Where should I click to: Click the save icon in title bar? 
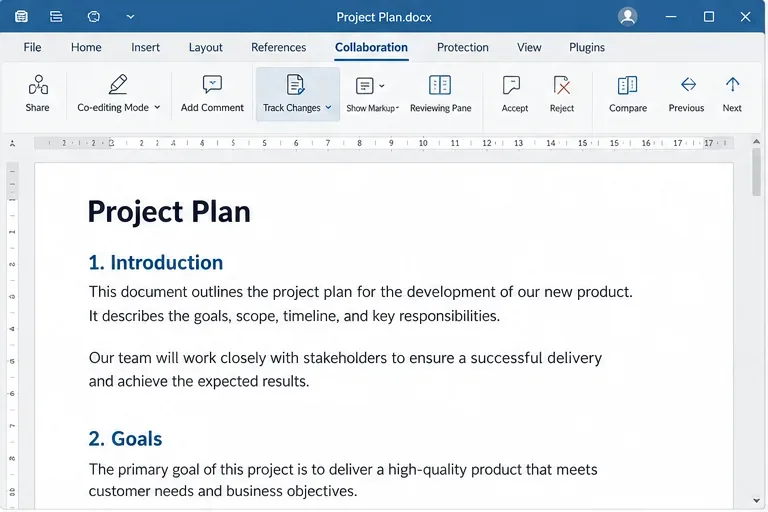point(21,17)
